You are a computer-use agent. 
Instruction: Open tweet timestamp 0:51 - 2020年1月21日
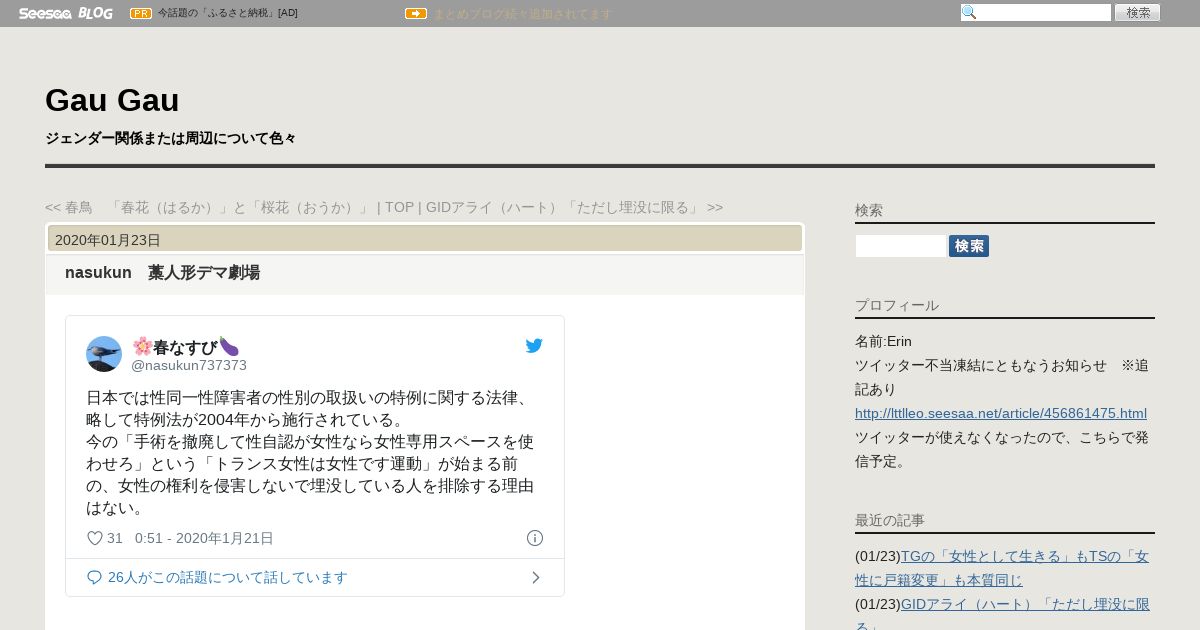[x=204, y=538]
